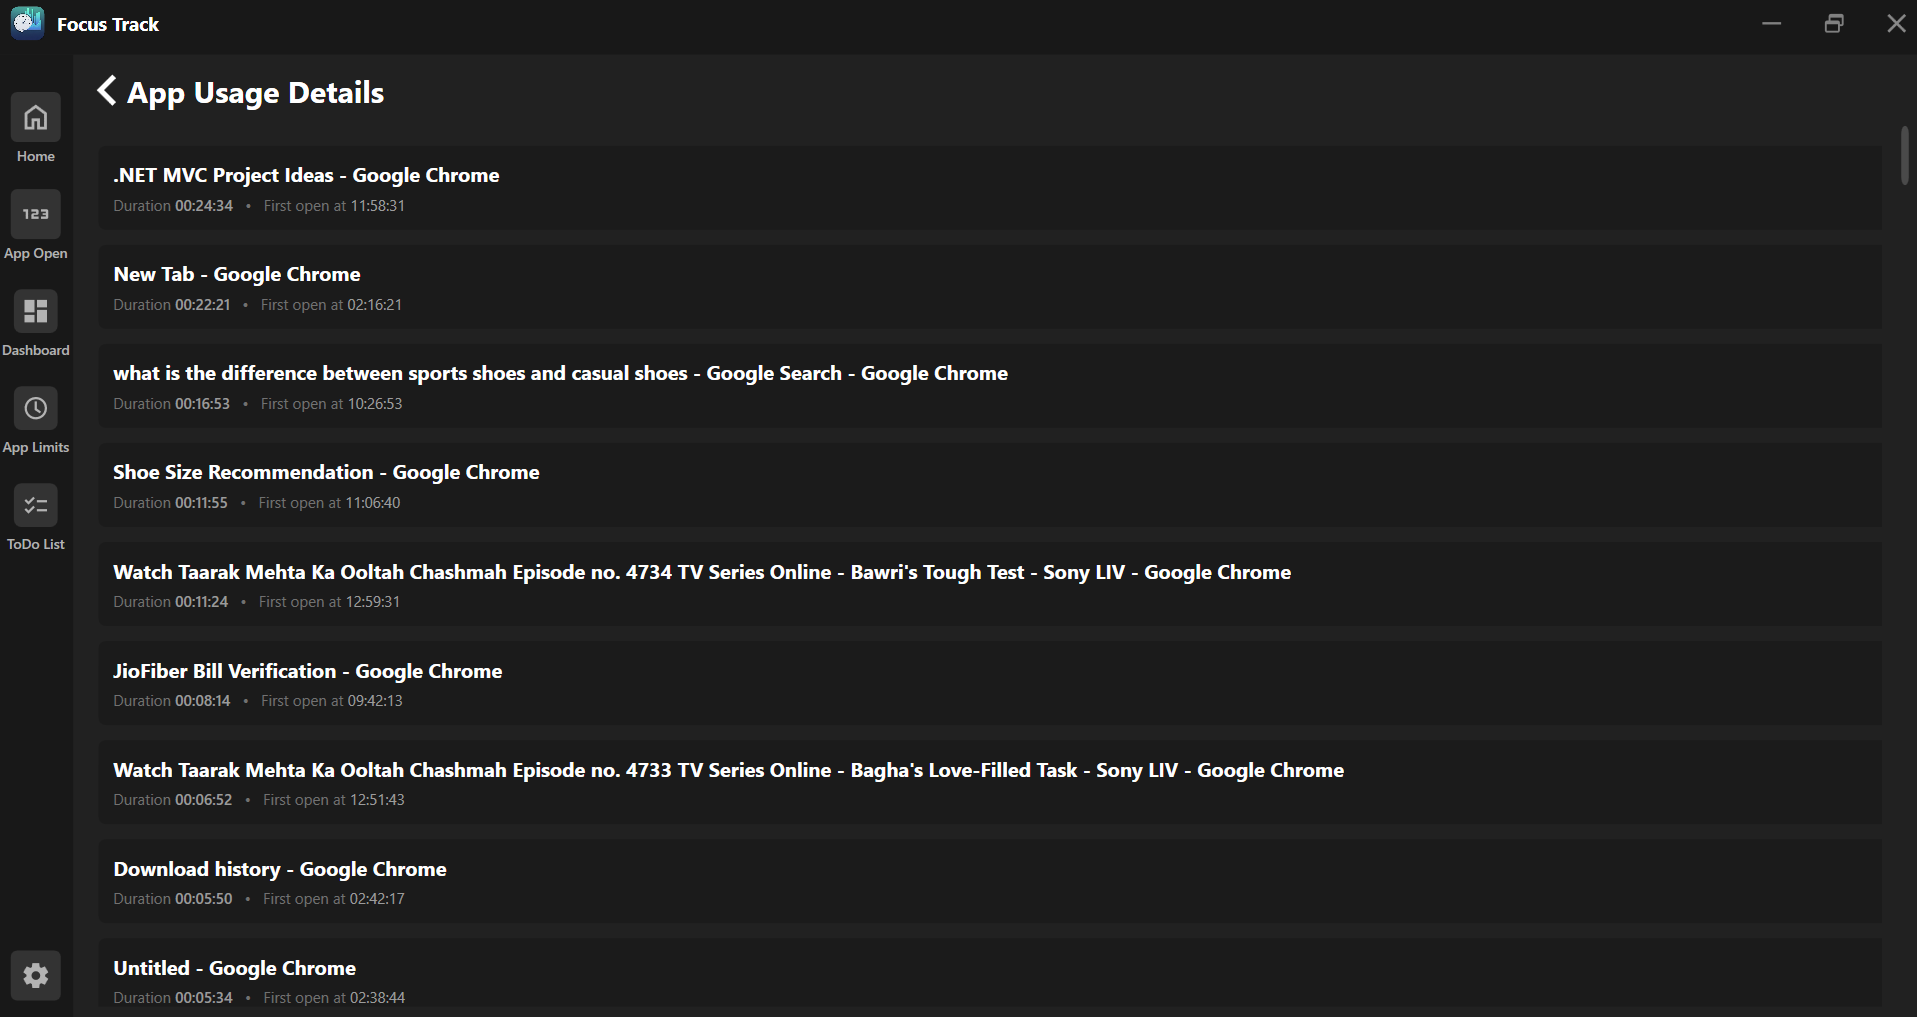Open the App Limits clock icon
The image size is (1917, 1017).
pyautogui.click(x=36, y=408)
